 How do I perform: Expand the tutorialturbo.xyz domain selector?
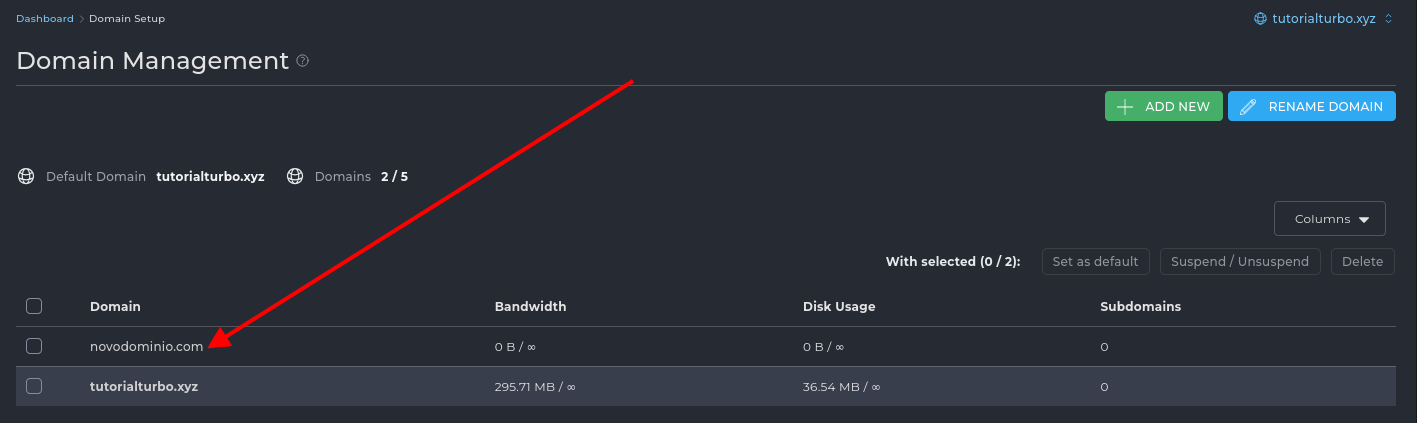(1323, 19)
